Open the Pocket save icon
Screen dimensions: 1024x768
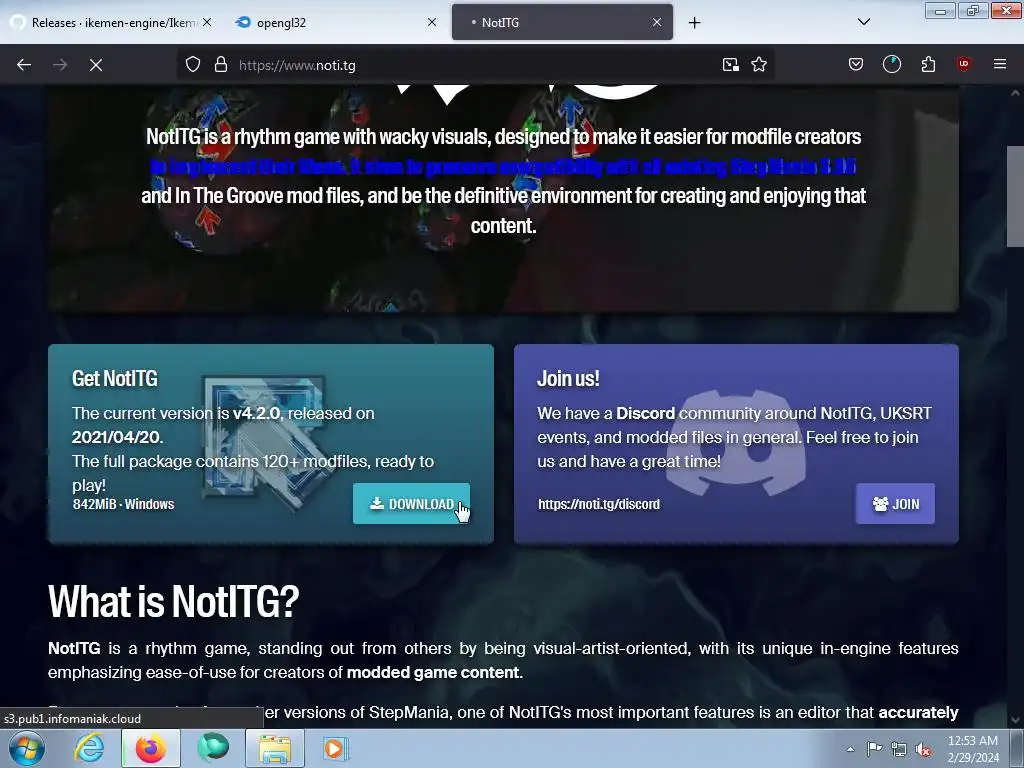856,64
